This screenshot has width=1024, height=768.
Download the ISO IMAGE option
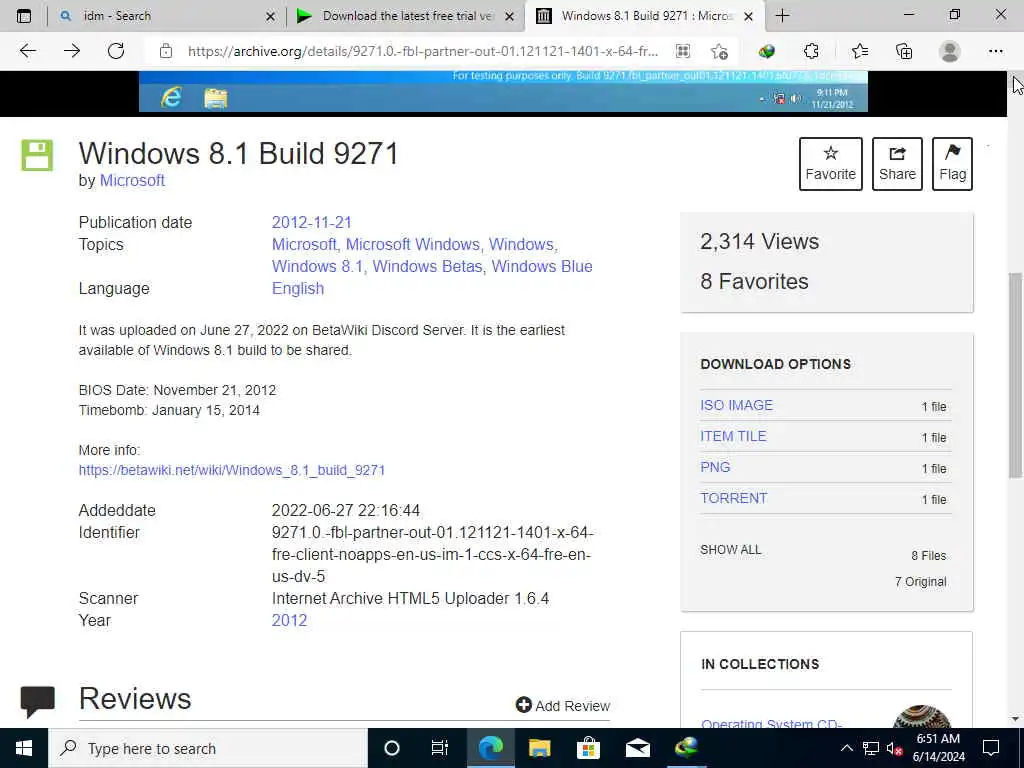[x=736, y=405]
